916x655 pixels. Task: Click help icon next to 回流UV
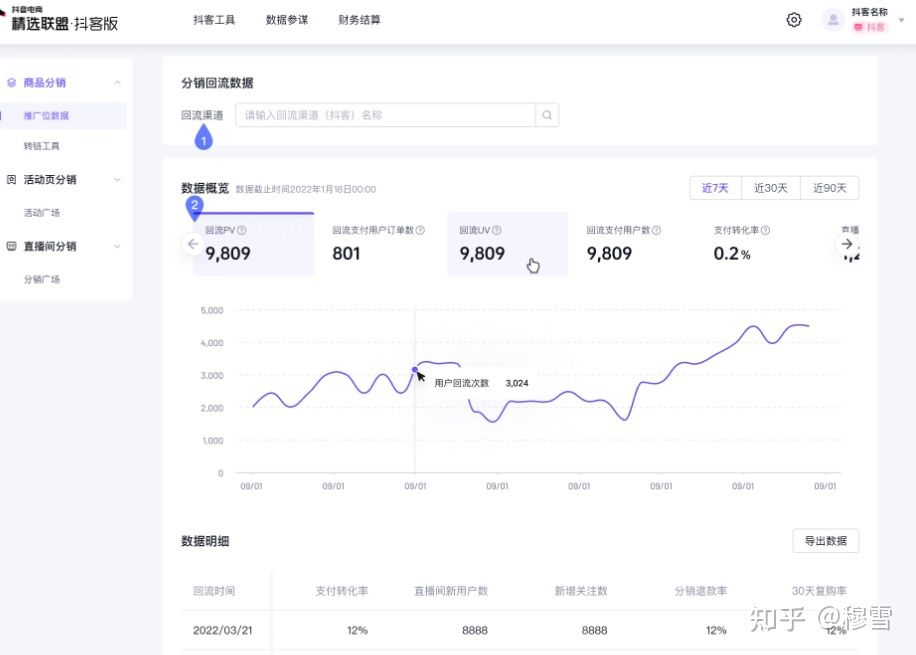pyautogui.click(x=496, y=230)
